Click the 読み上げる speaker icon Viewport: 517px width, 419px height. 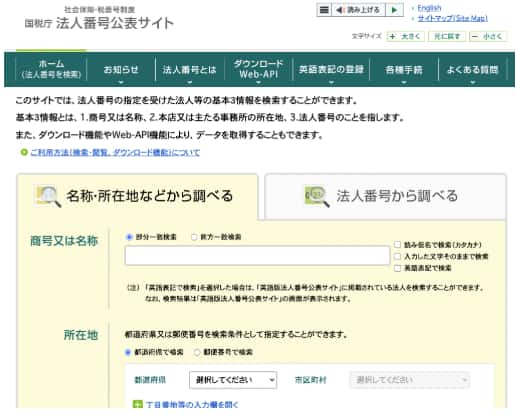click(x=339, y=10)
